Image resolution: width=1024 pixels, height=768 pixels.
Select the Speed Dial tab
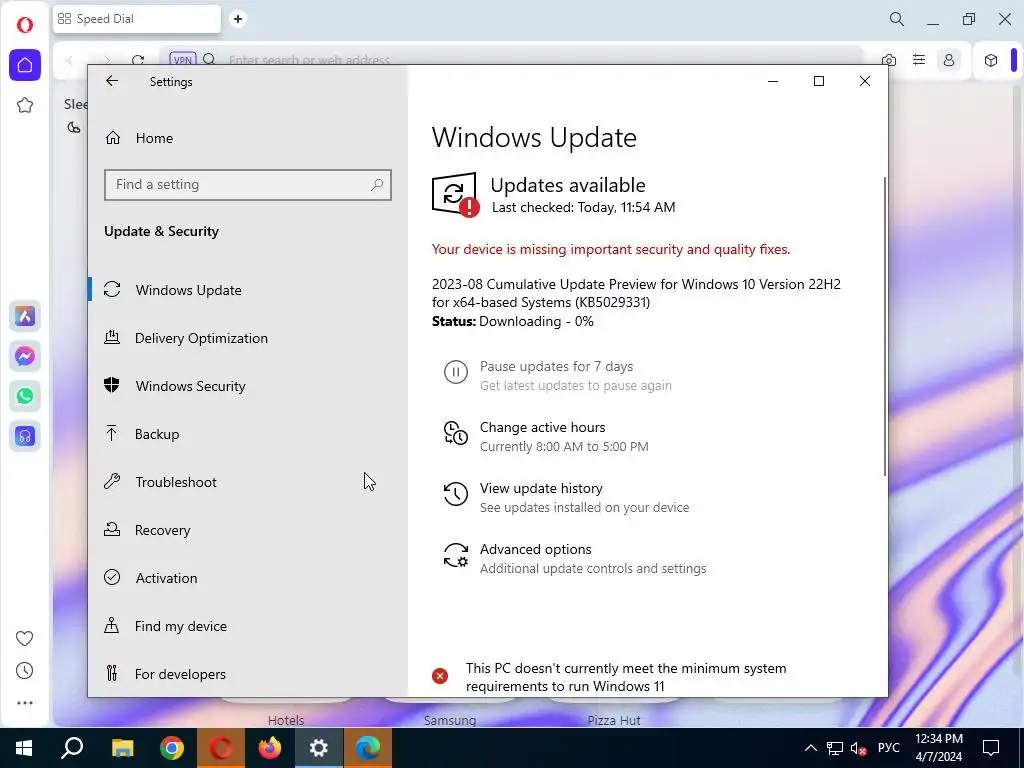tap(136, 19)
